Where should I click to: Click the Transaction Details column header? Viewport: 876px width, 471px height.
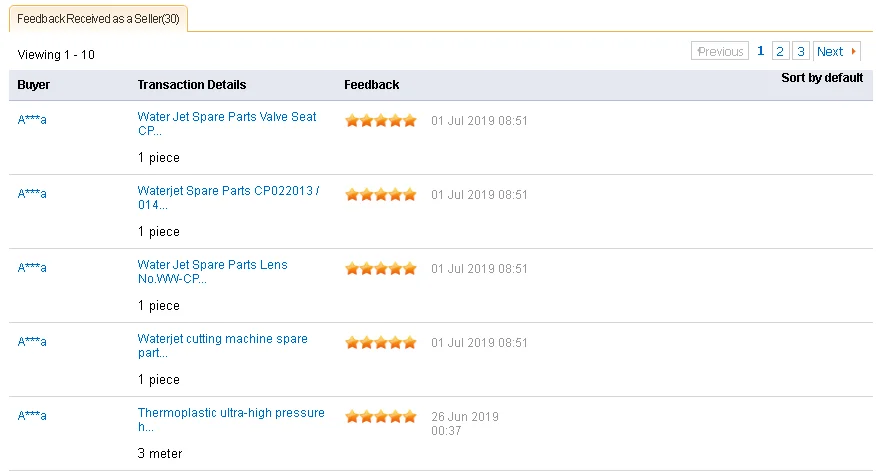192,85
